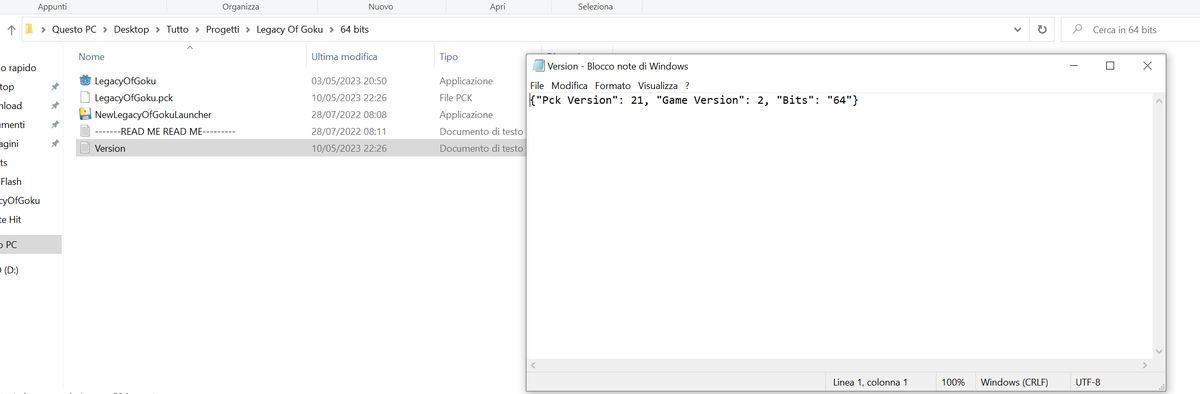
Task: Refresh the 64 bits folder view
Action: [1042, 30]
